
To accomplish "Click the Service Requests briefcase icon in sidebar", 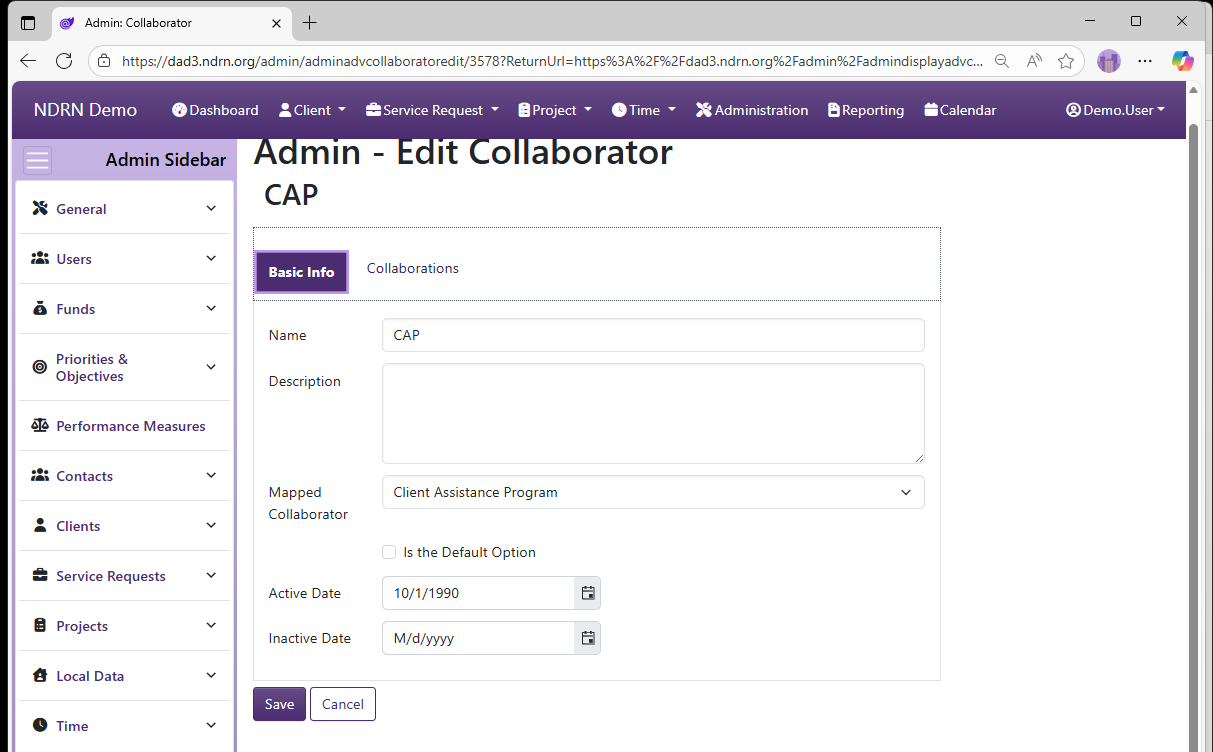I will point(40,575).
